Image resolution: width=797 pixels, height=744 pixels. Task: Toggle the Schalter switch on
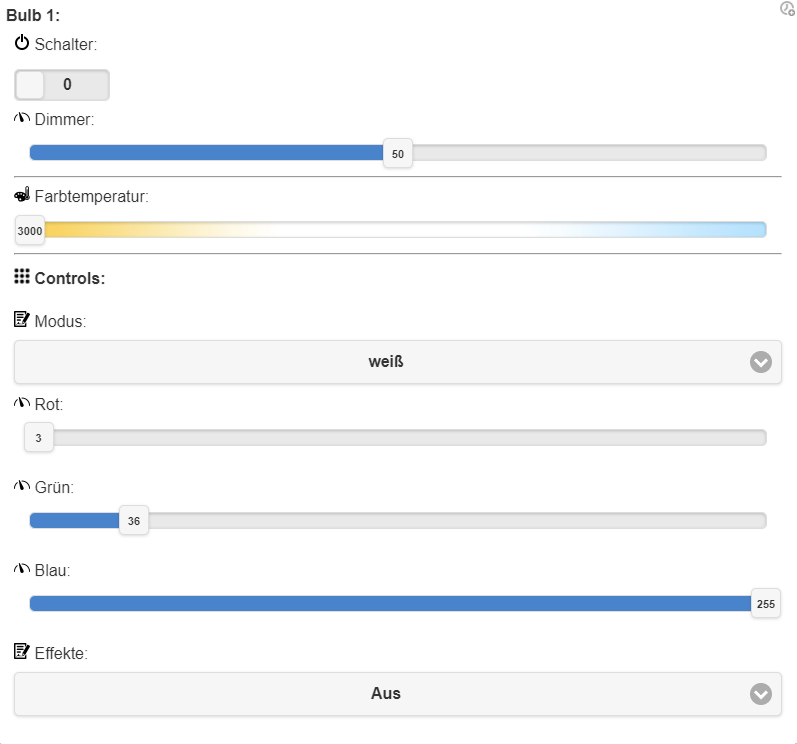61,85
